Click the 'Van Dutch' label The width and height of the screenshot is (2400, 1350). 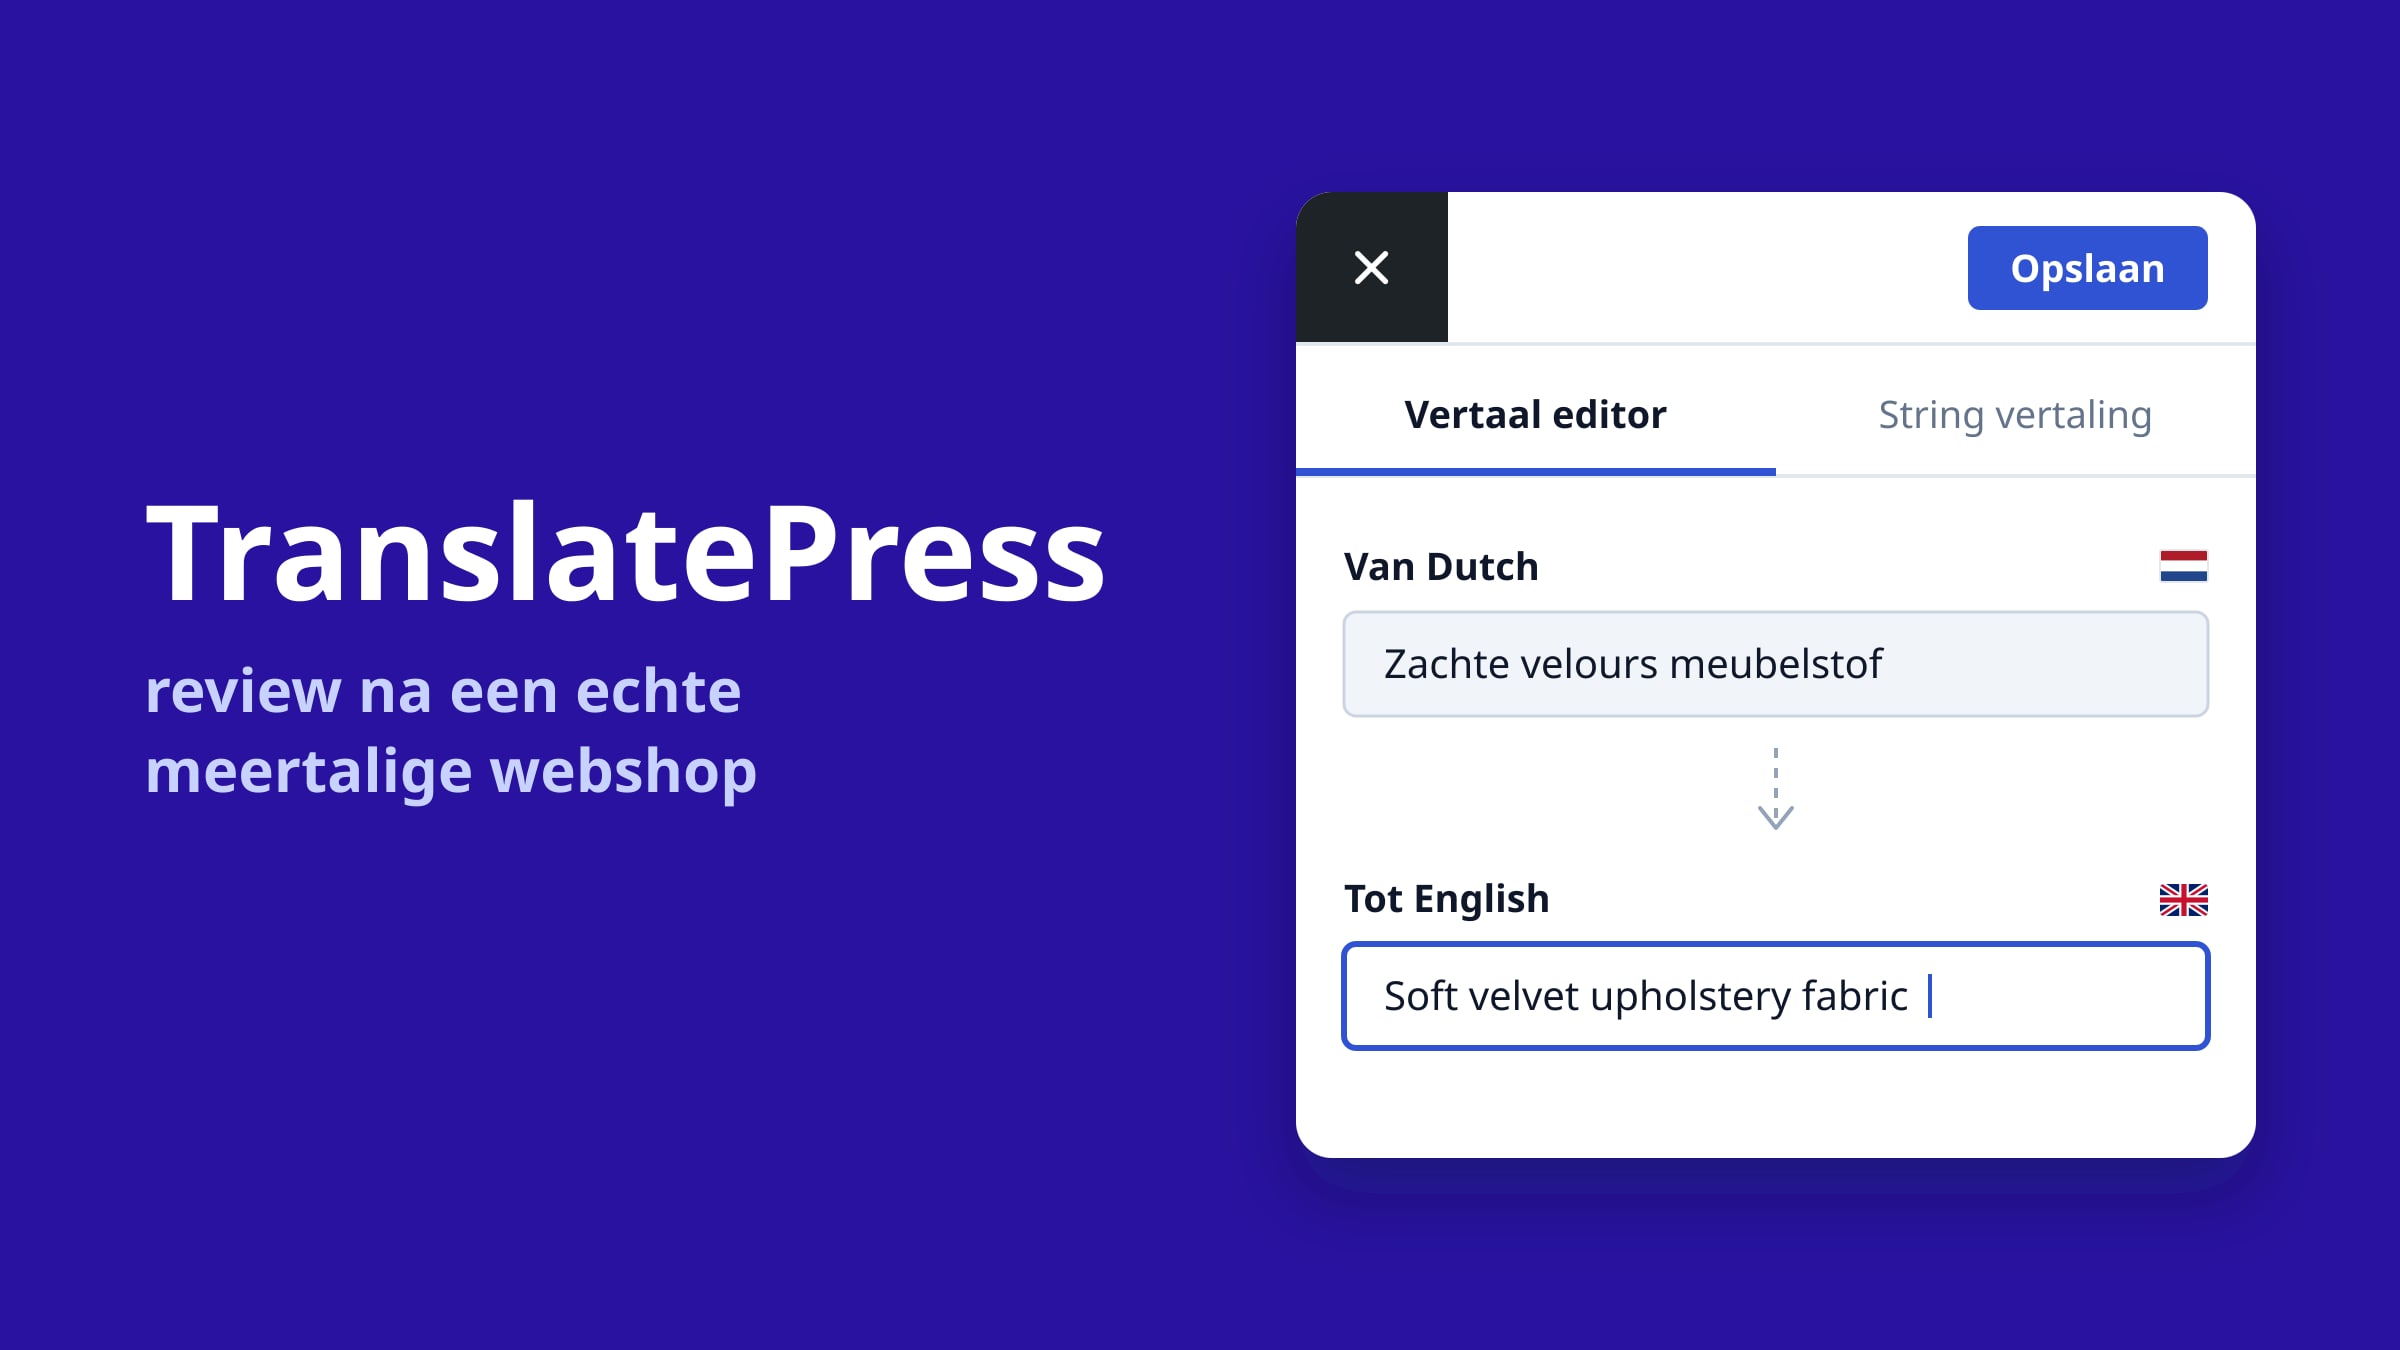1441,566
